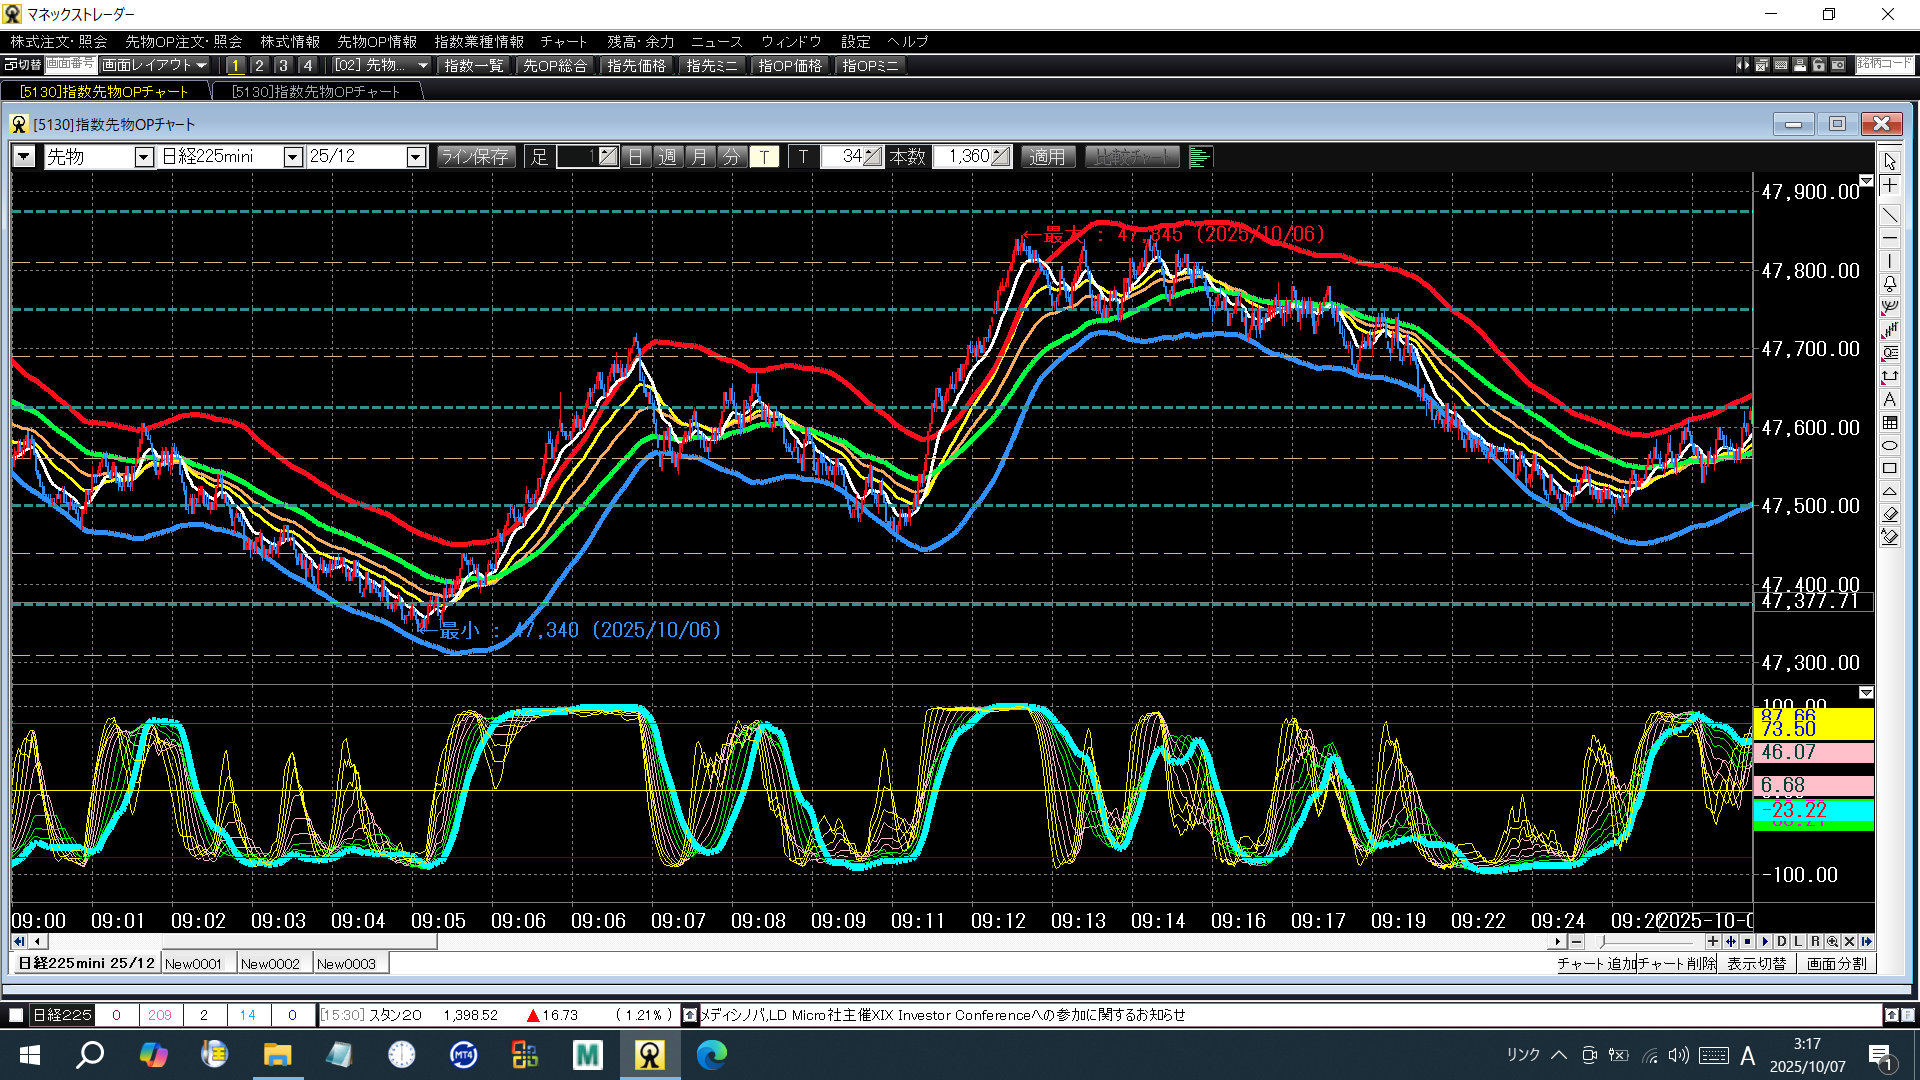
Task: Select the trend line drawing tool
Action: coord(1889,215)
